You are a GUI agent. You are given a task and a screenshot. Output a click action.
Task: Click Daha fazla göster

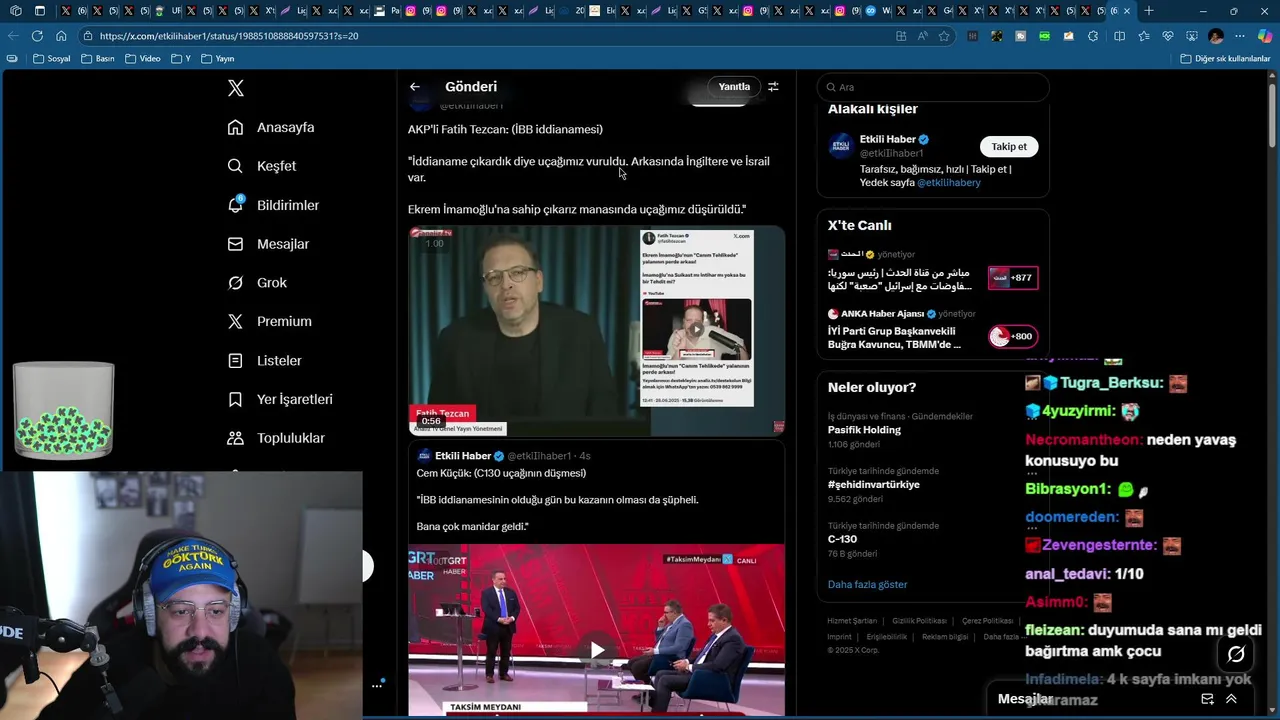pyautogui.click(x=867, y=584)
